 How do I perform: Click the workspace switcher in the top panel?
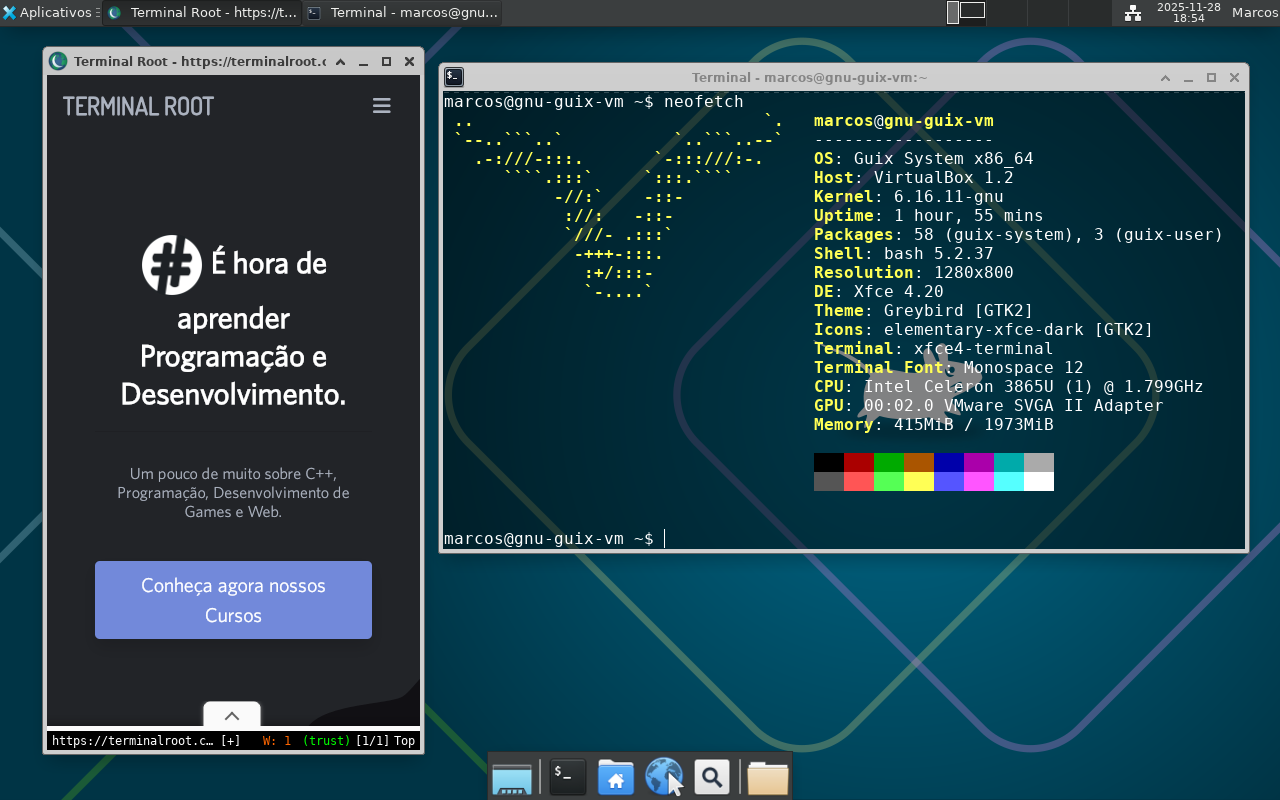click(966, 13)
